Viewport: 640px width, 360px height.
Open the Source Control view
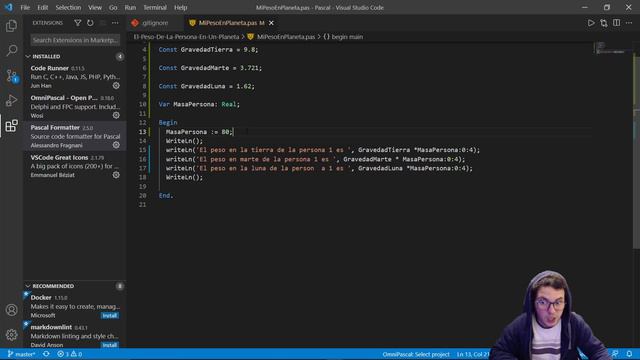tap(11, 76)
